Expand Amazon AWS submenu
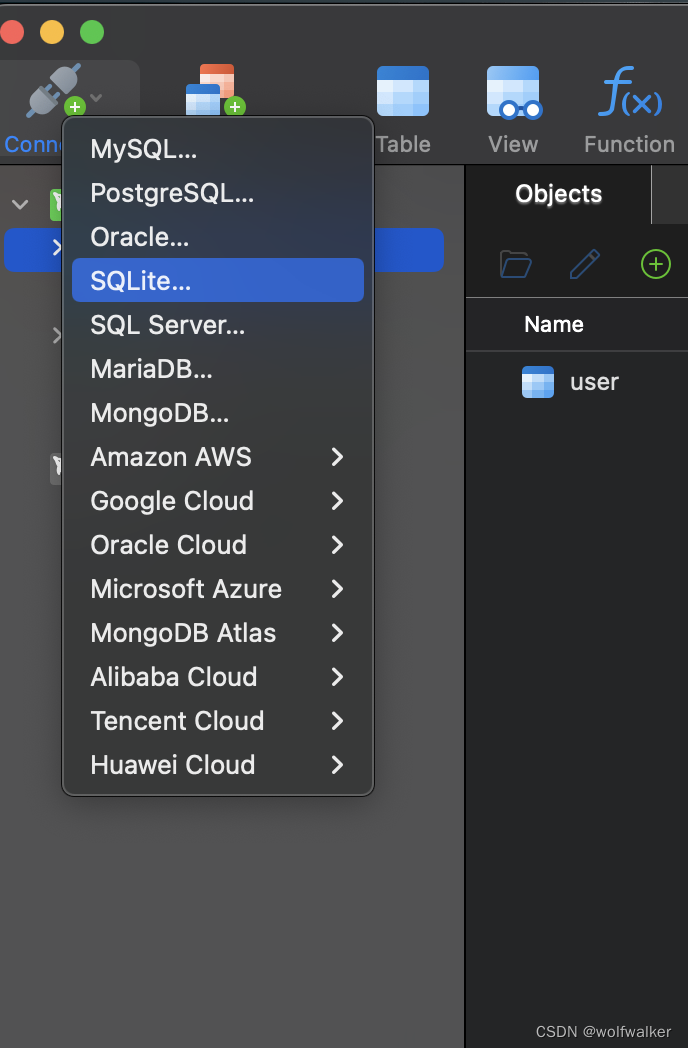The image size is (688, 1048). pyautogui.click(x=218, y=457)
